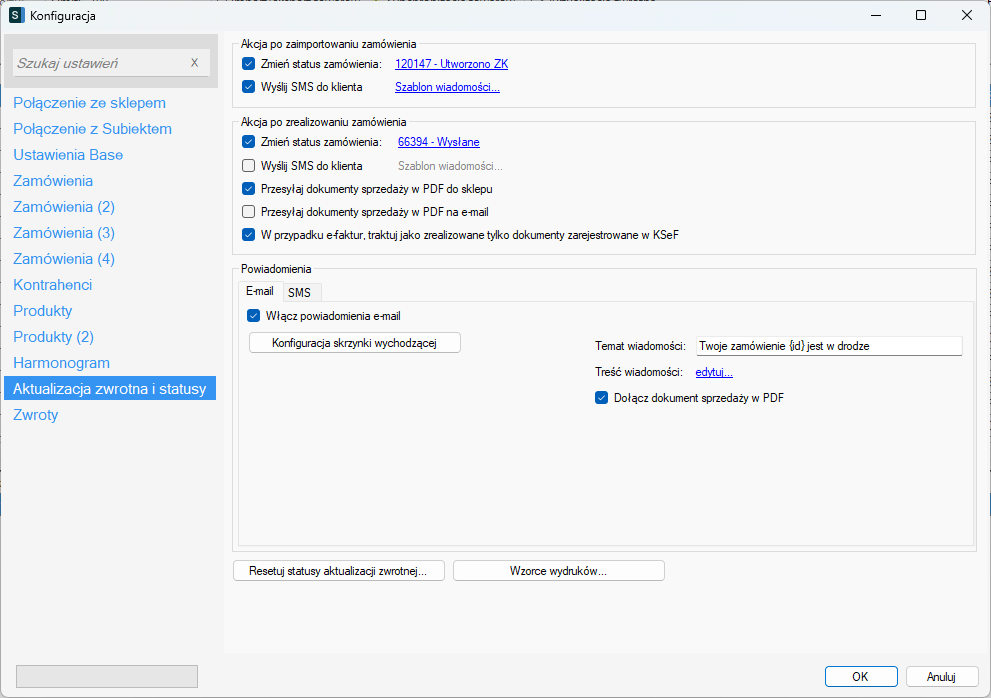Confirm settings with the OK button
This screenshot has height=698, width=991.
(860, 676)
